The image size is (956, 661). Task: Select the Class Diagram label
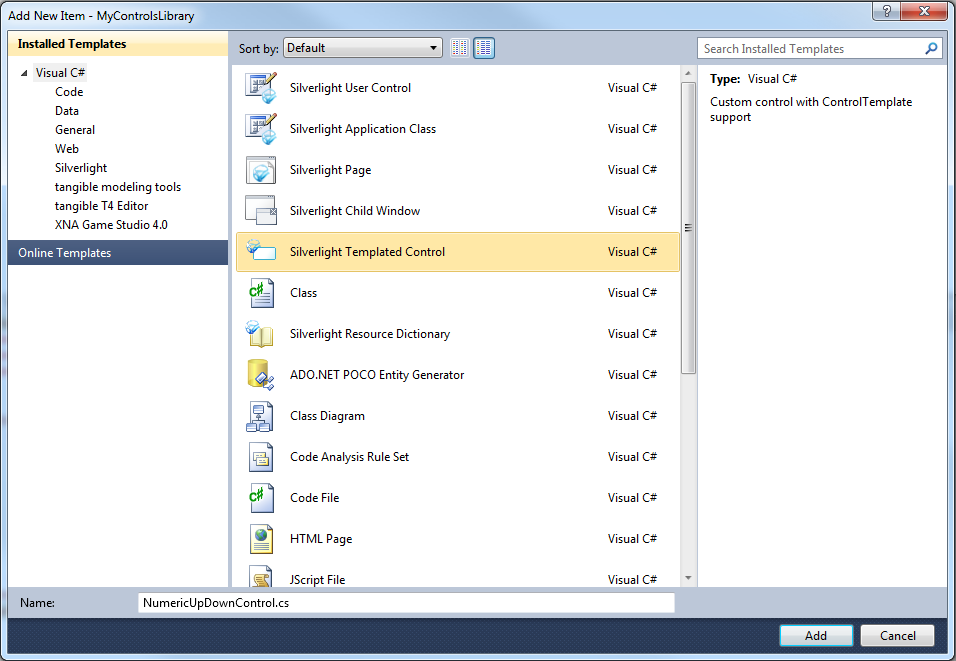(327, 416)
